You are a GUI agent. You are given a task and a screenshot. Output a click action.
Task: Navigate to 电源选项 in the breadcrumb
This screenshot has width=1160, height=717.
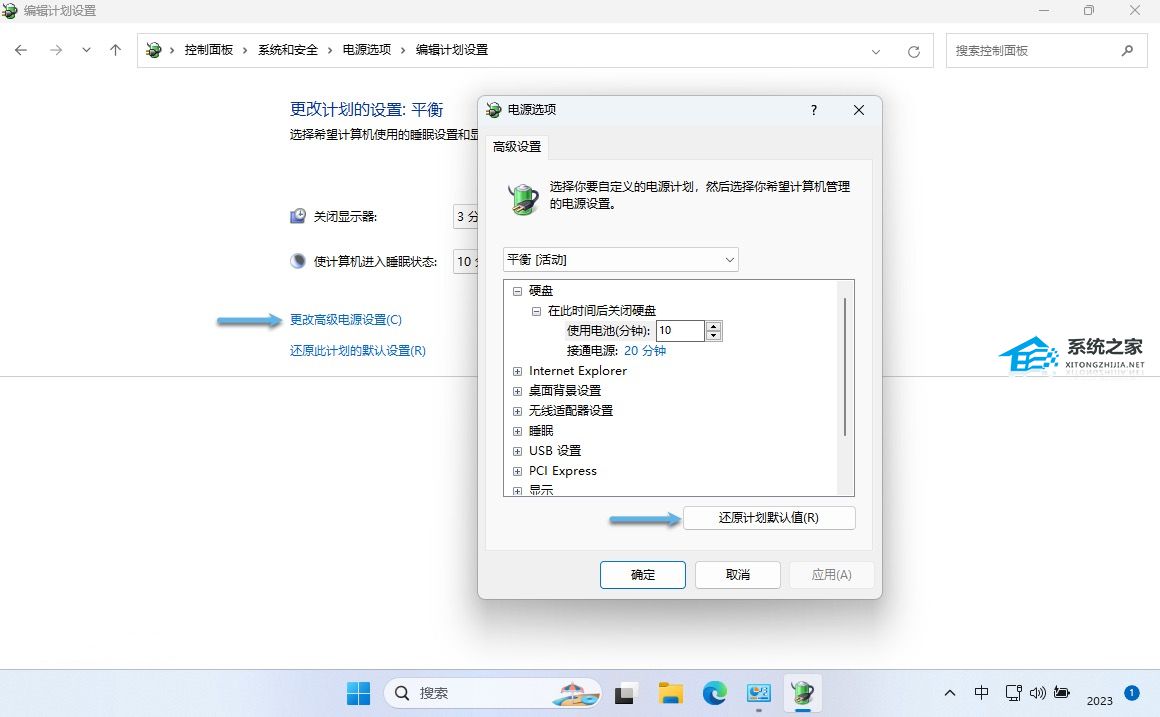(366, 50)
